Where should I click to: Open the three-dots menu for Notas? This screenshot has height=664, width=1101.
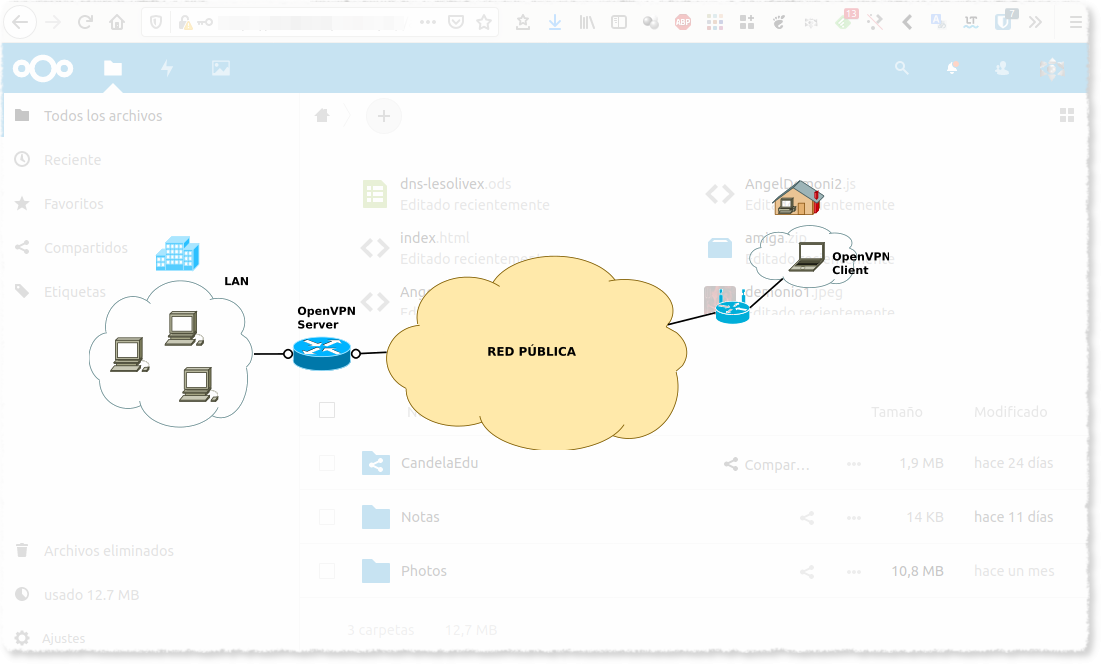(x=854, y=518)
